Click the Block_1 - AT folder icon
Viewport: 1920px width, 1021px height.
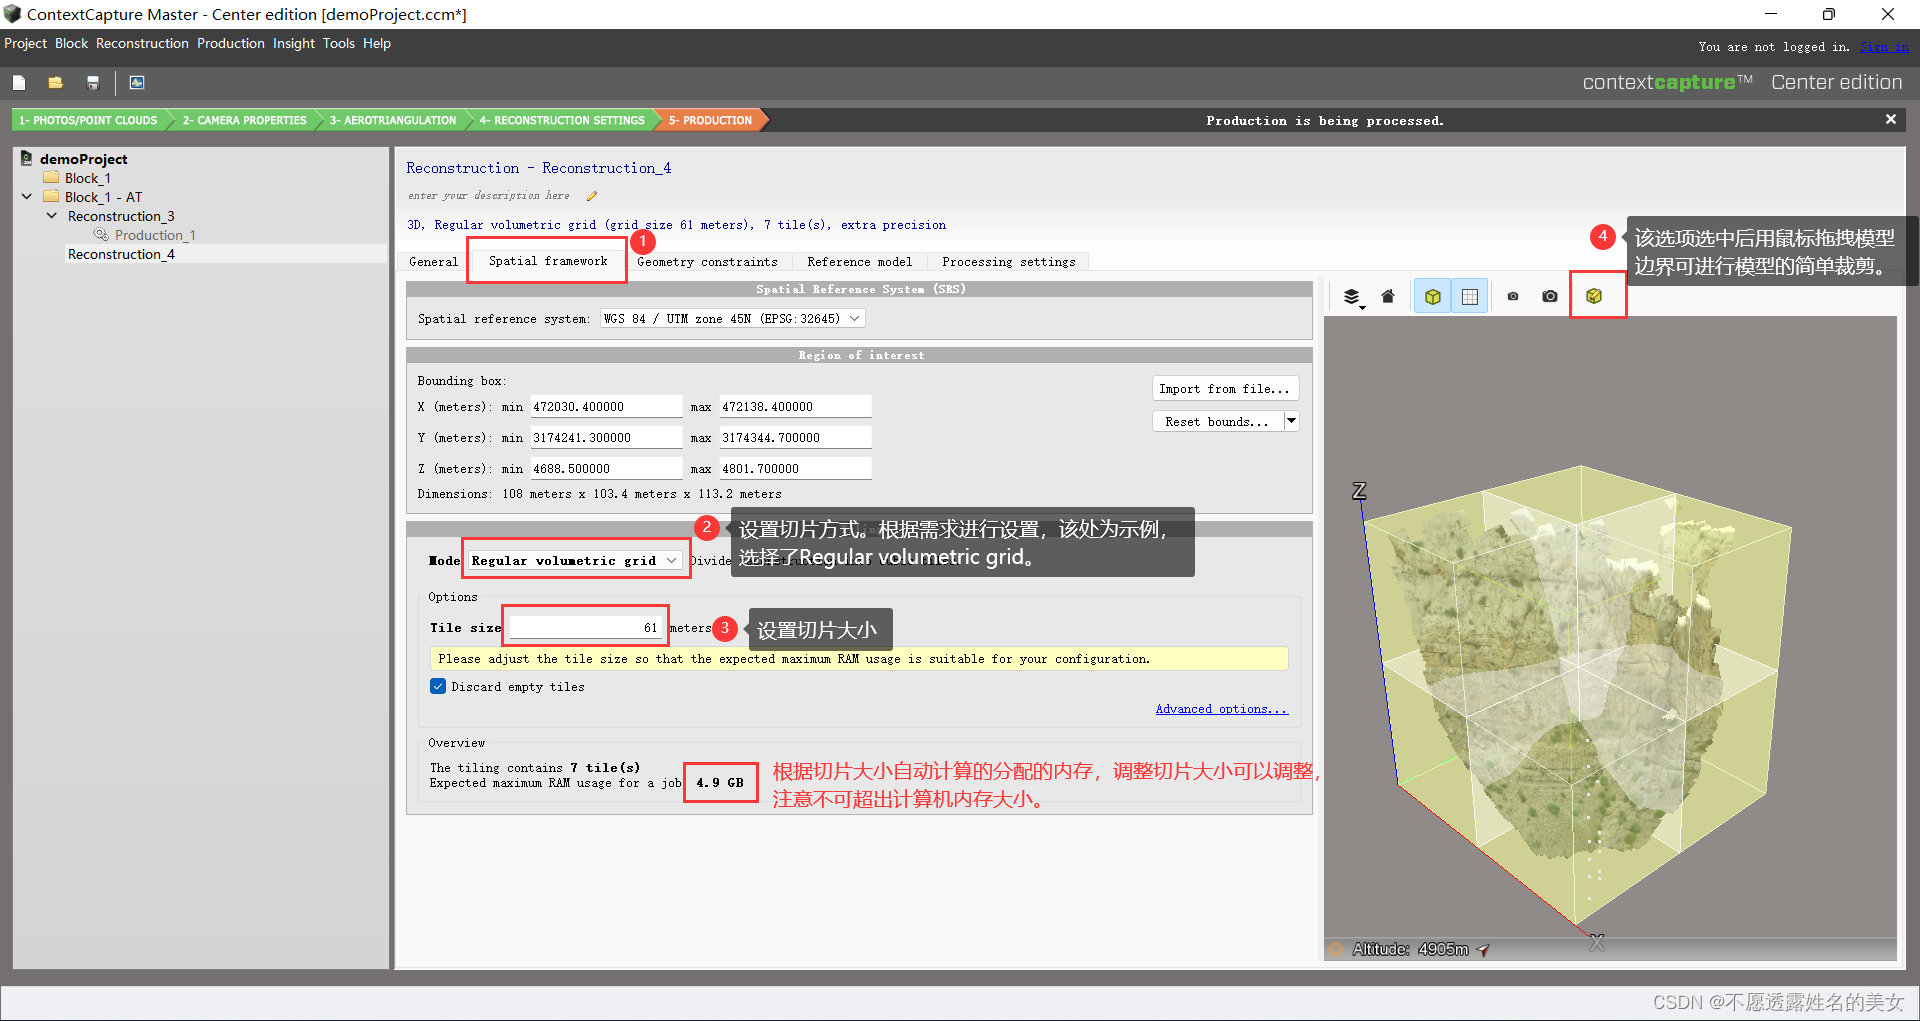click(51, 197)
